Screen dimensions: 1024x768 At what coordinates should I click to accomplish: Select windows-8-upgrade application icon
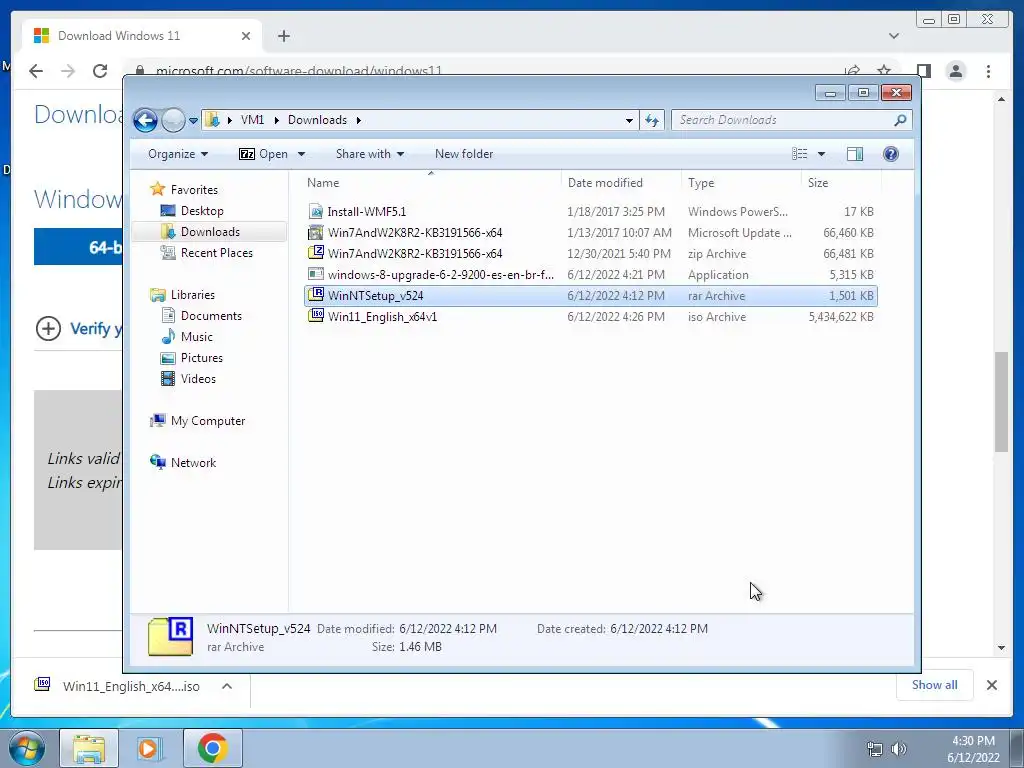pos(316,274)
